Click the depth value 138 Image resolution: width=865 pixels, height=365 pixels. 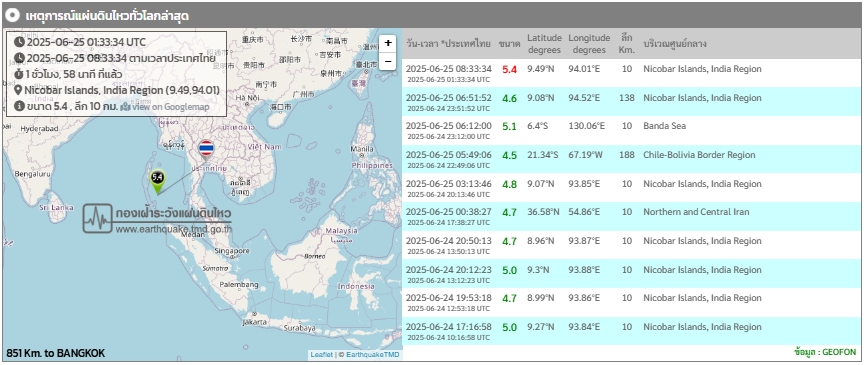click(x=627, y=98)
